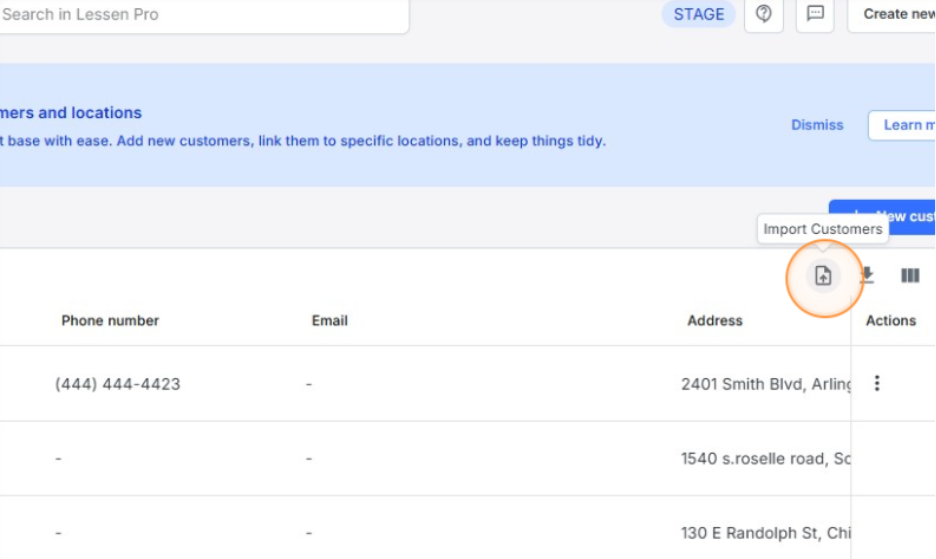Click the Actions column header
The height and width of the screenshot is (559, 936).
[890, 321]
